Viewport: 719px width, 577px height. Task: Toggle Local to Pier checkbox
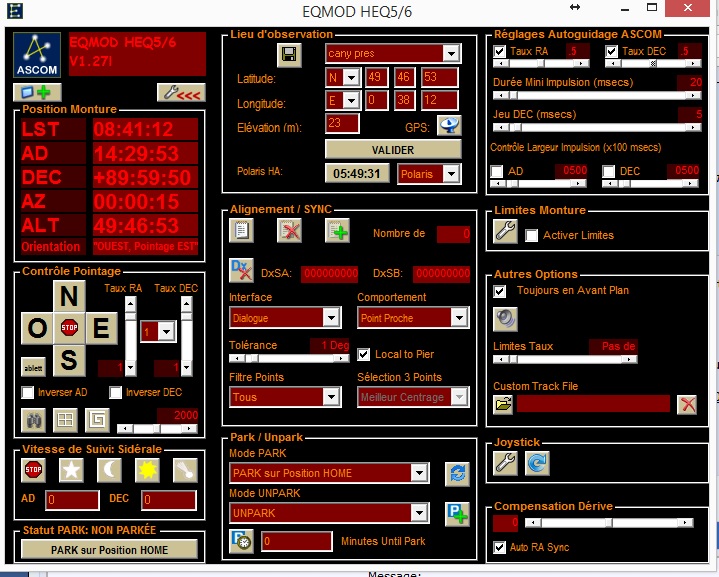point(364,355)
